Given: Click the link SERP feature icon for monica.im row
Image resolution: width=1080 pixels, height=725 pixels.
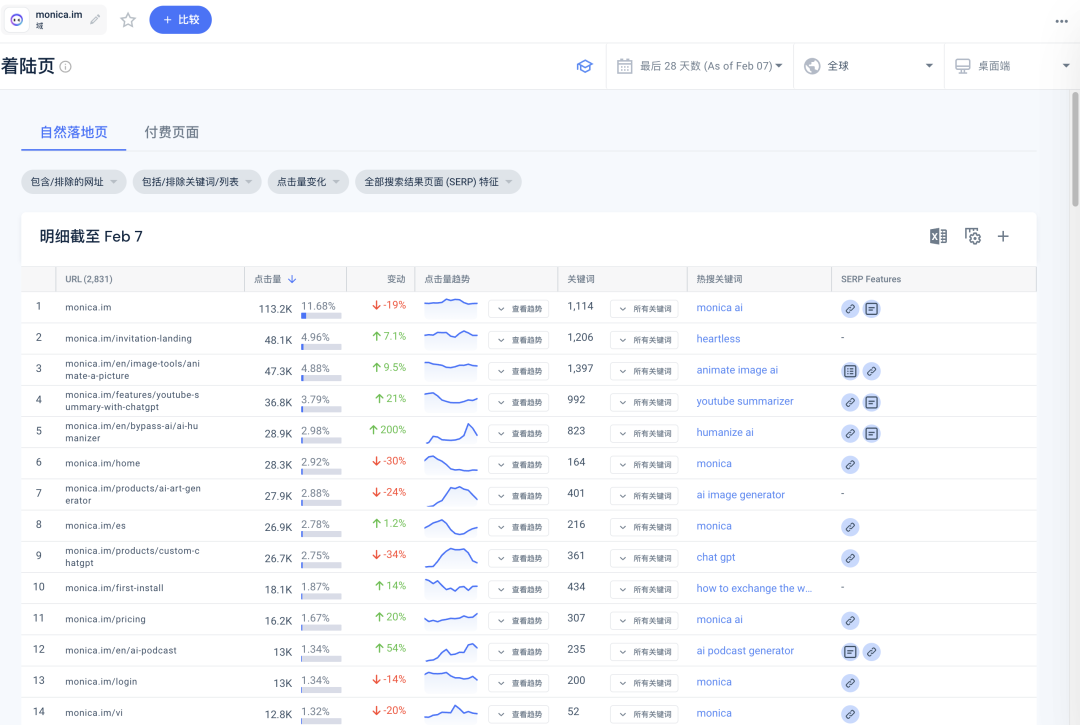Looking at the screenshot, I should 850,309.
